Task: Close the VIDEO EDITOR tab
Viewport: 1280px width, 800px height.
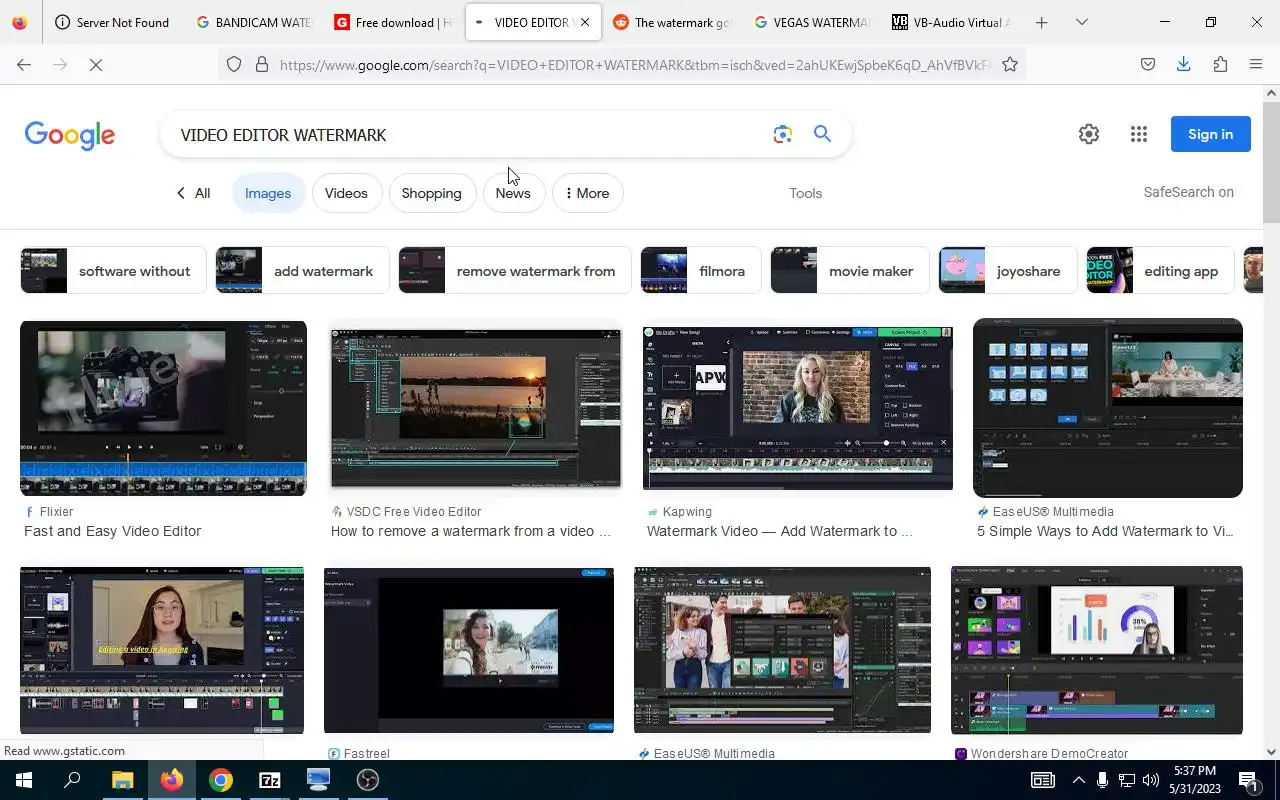Action: coord(585,22)
